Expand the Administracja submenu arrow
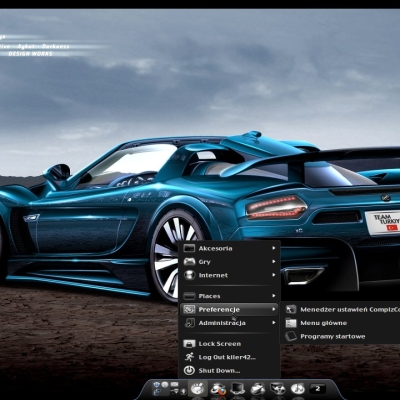The width and height of the screenshot is (400, 400). (x=273, y=323)
